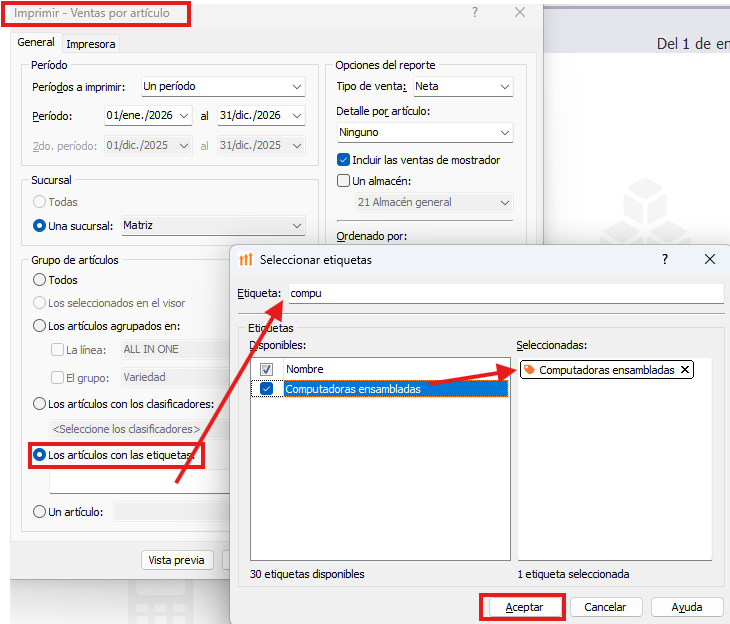Click the Aceptar button
Screen dimensions: 730x624
click(x=524, y=607)
